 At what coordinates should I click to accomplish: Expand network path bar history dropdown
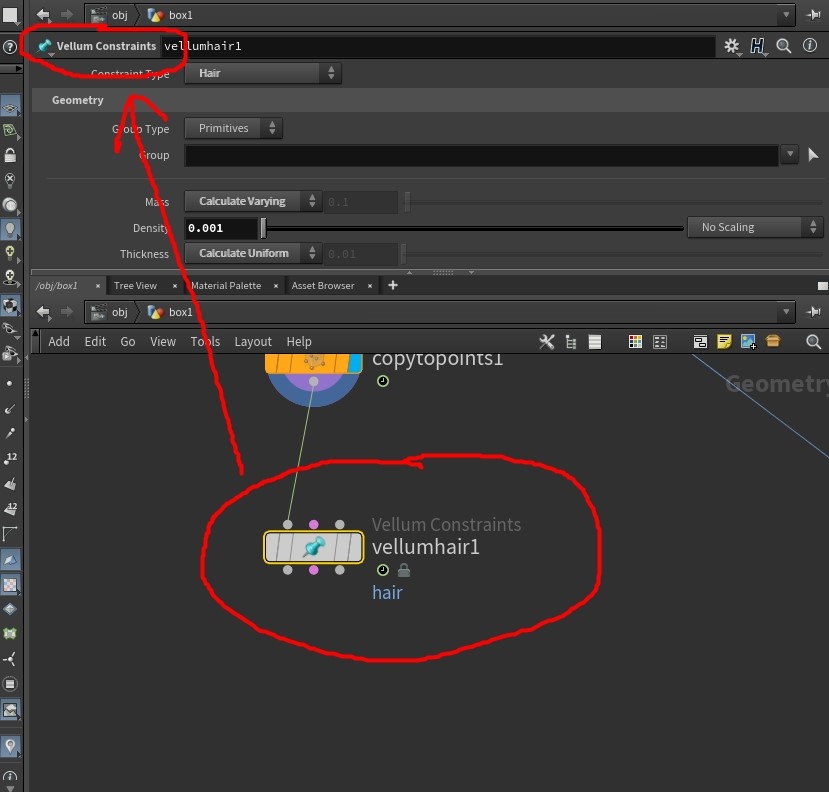coord(786,311)
